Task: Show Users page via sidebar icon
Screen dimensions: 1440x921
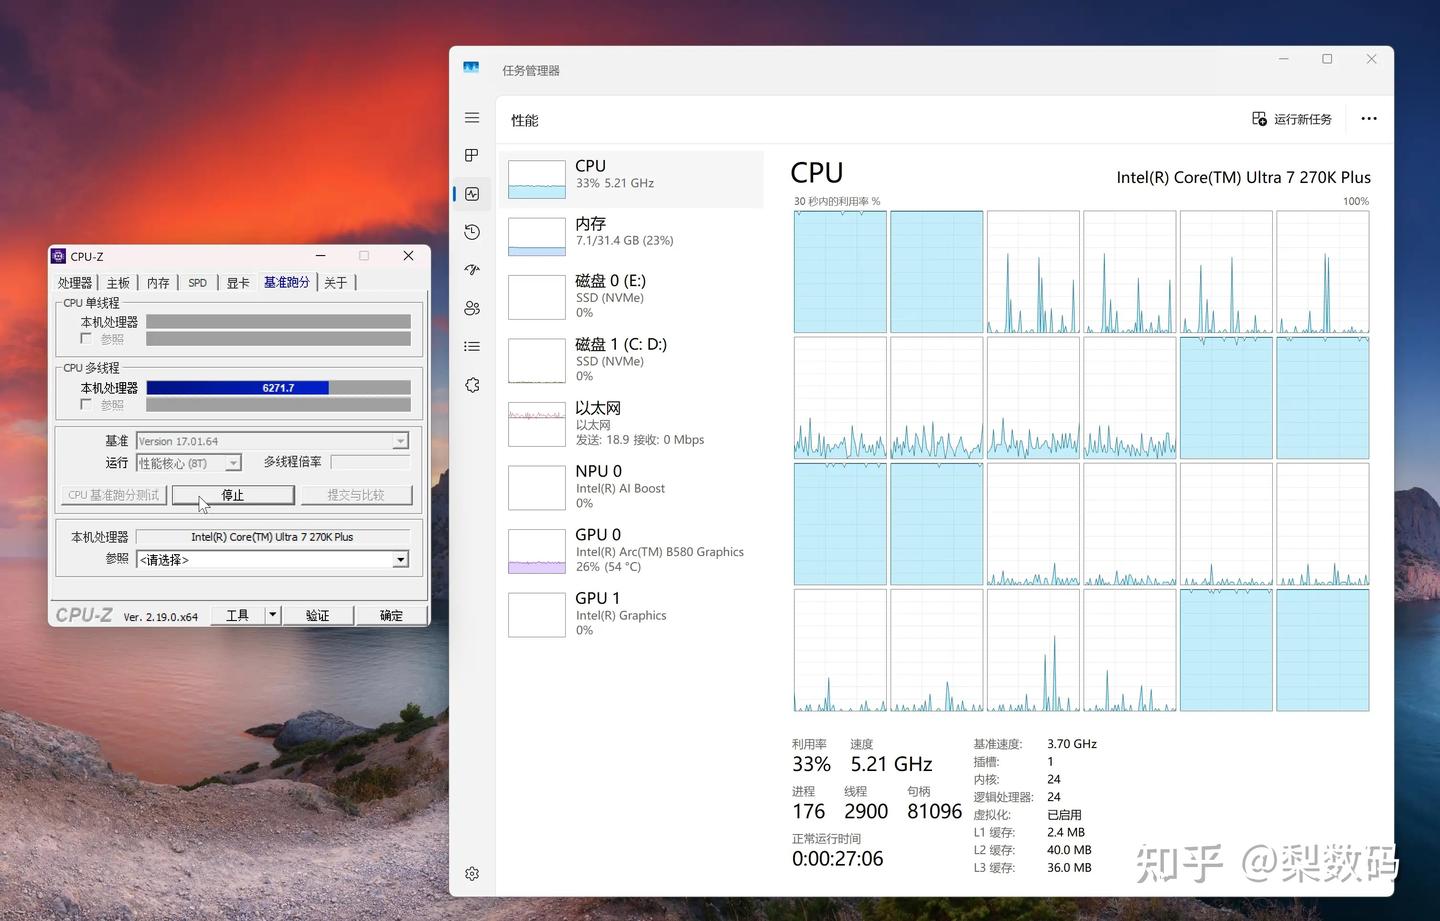Action: [472, 308]
